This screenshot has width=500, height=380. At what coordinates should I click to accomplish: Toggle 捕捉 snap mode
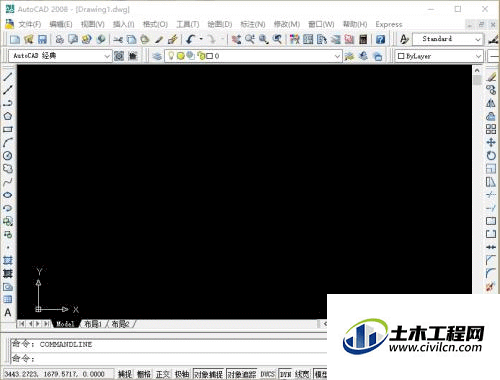coord(125,374)
